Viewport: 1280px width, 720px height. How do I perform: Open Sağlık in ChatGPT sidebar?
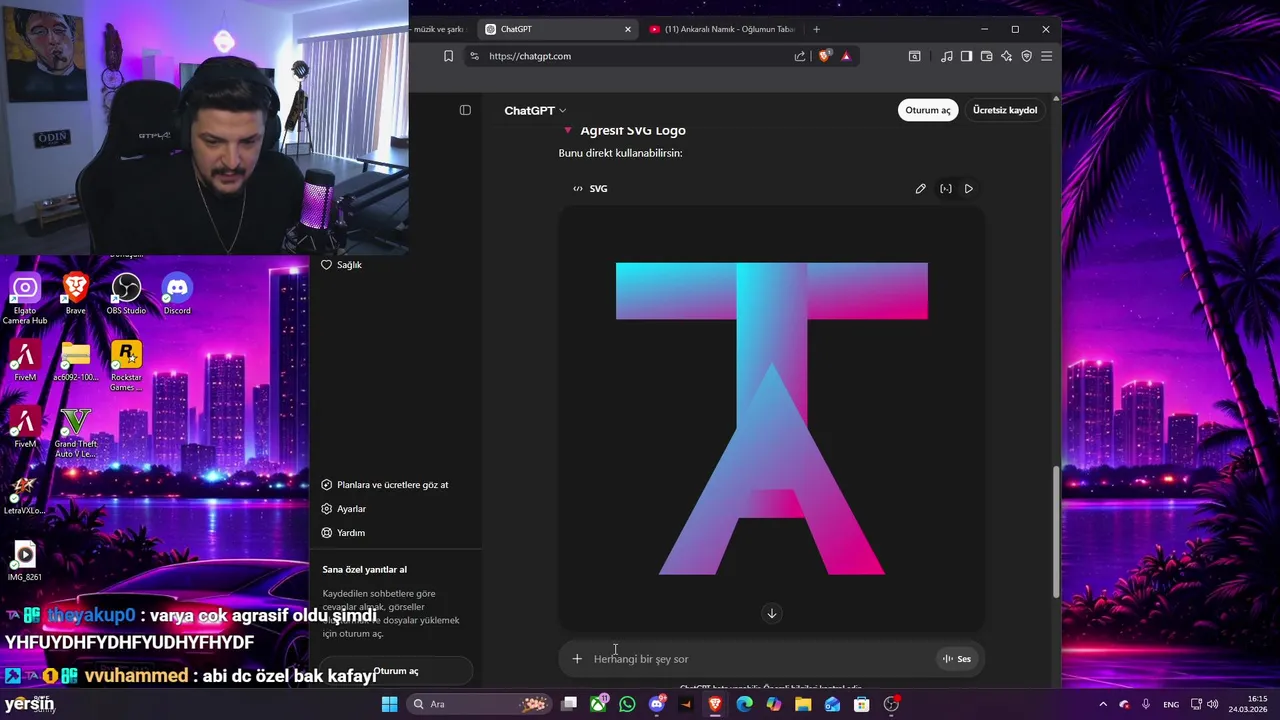342,265
